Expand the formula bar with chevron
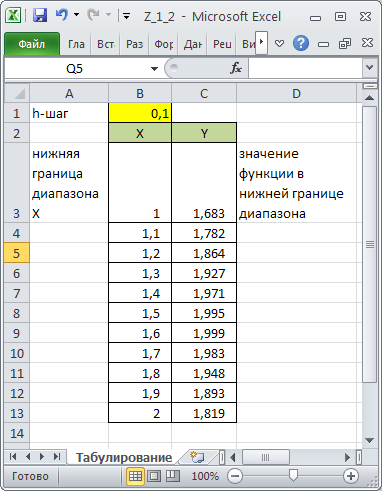Image resolution: width=382 pixels, height=491 pixels. pos(369,68)
